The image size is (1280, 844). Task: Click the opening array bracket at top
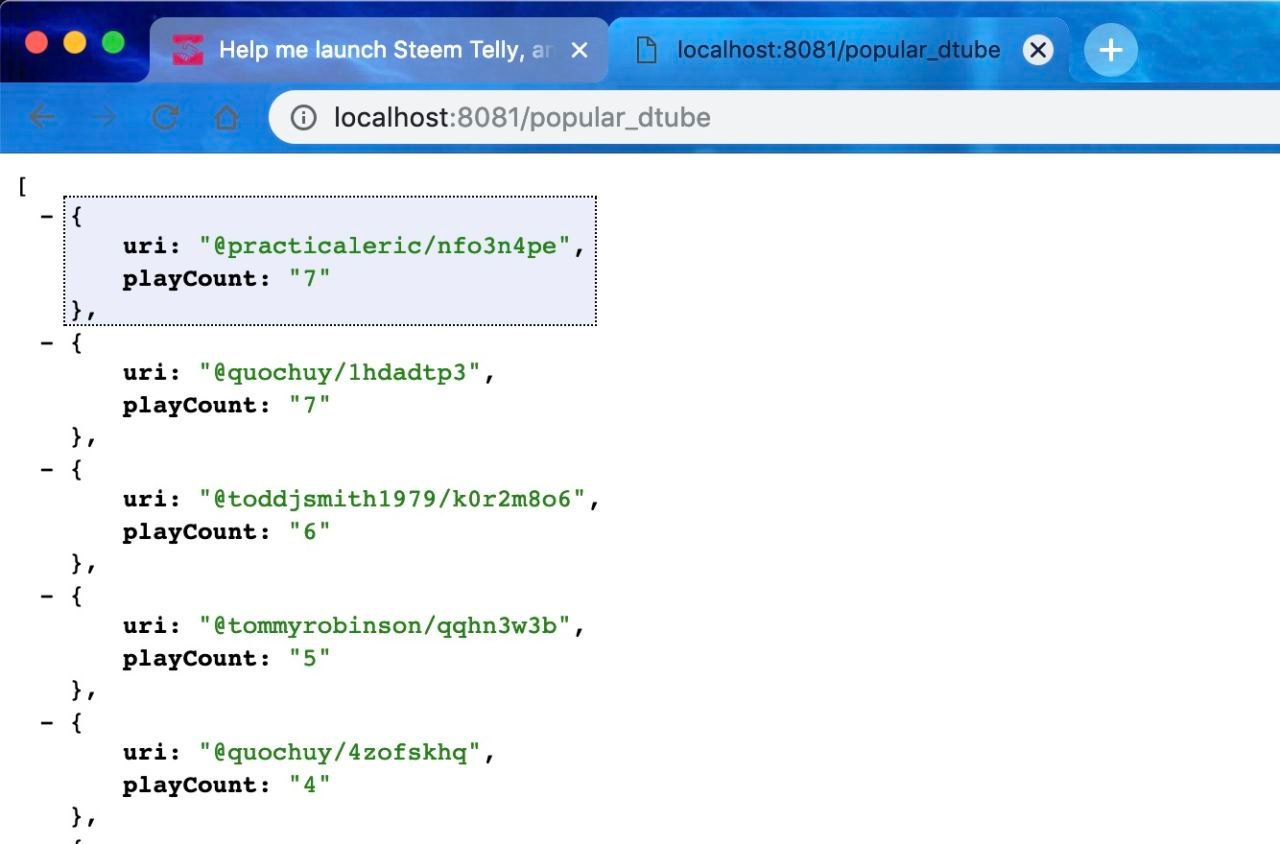22,186
